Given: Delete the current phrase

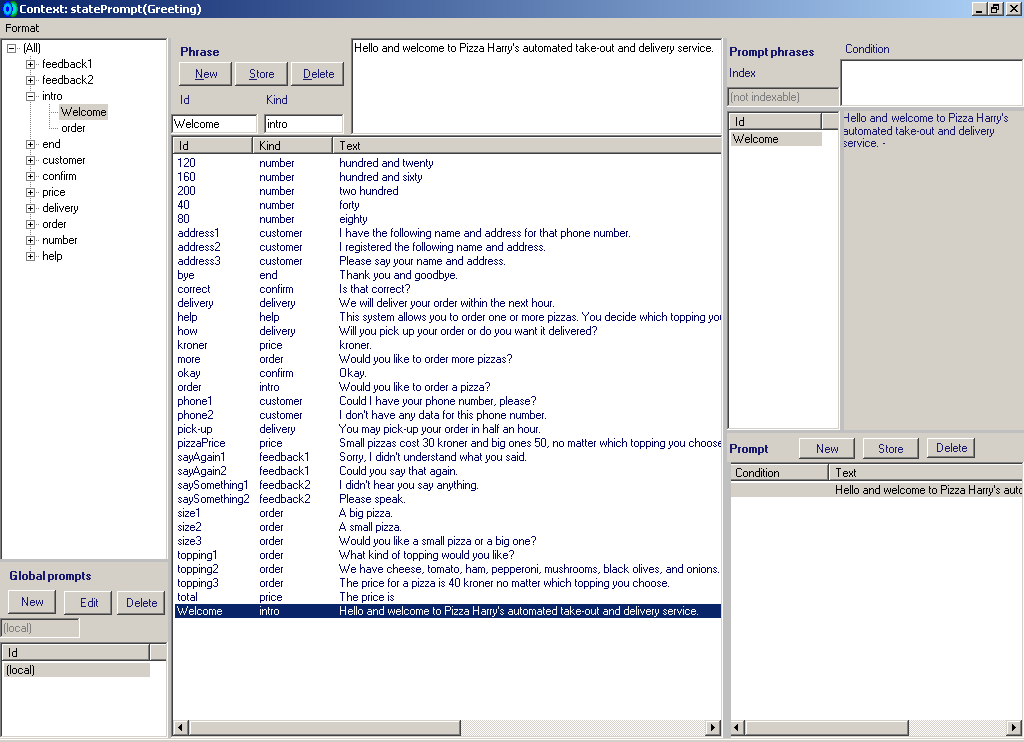Looking at the screenshot, I should (318, 74).
